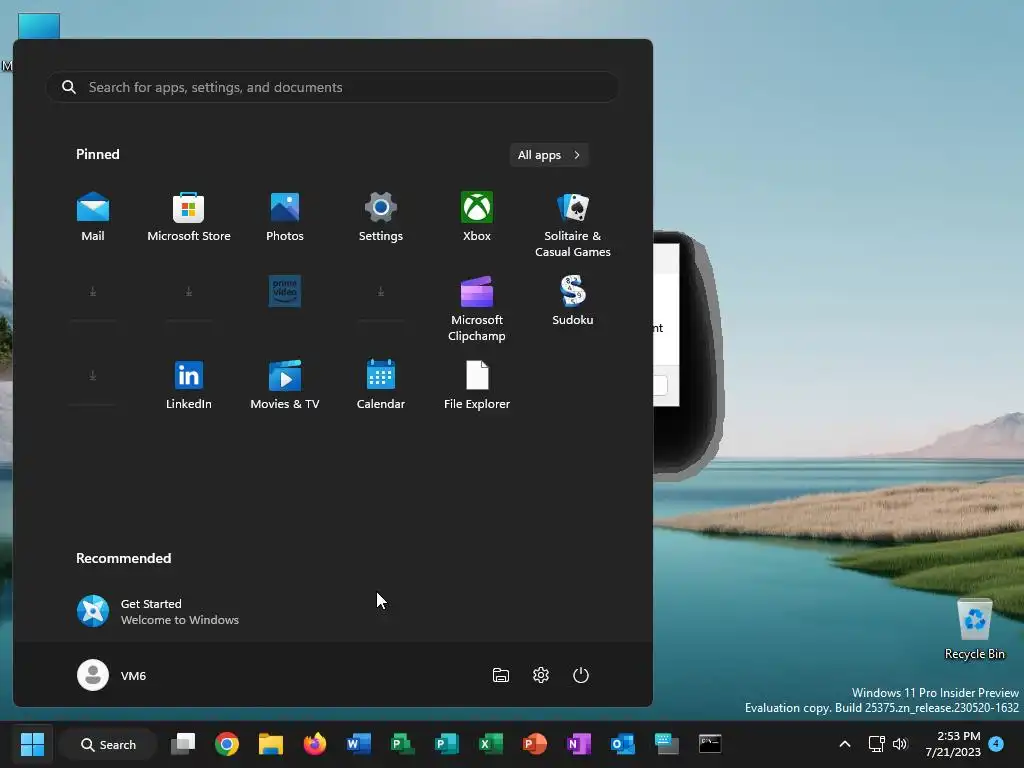Open pinned File Explorer
Viewport: 1024px width, 768px height.
tap(477, 385)
